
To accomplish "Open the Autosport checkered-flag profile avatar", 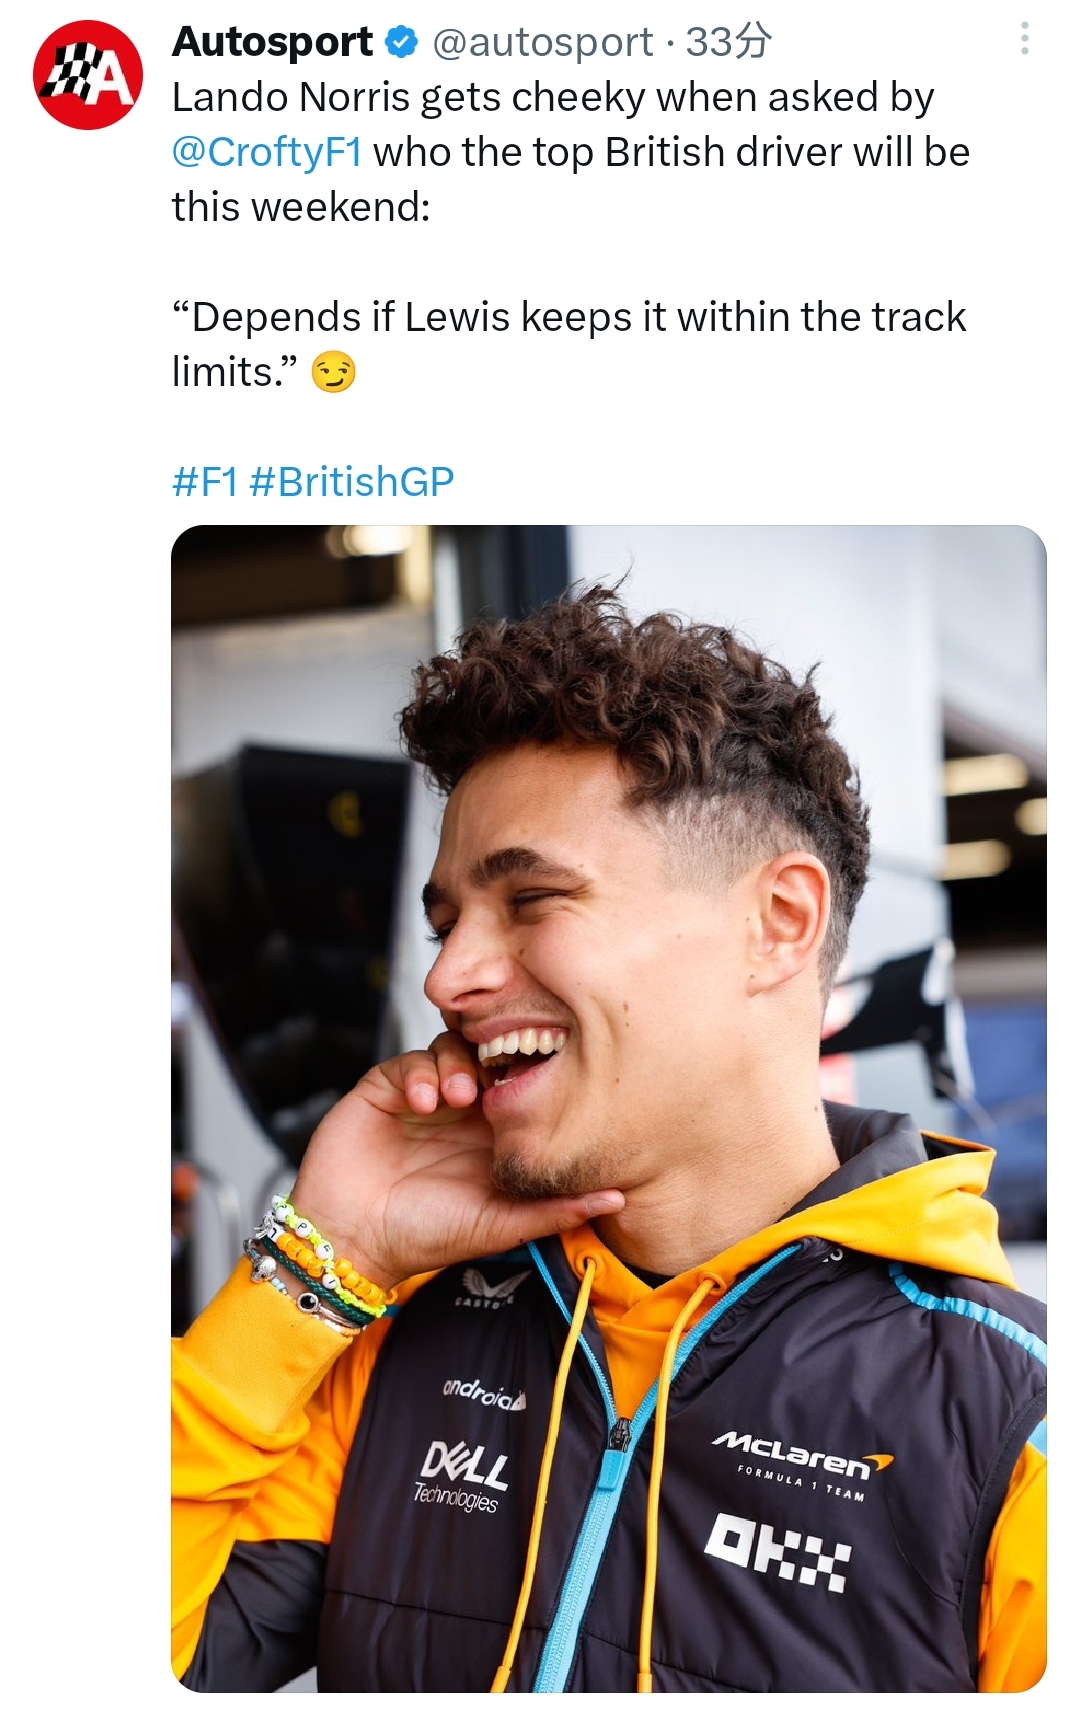I will tap(89, 75).
